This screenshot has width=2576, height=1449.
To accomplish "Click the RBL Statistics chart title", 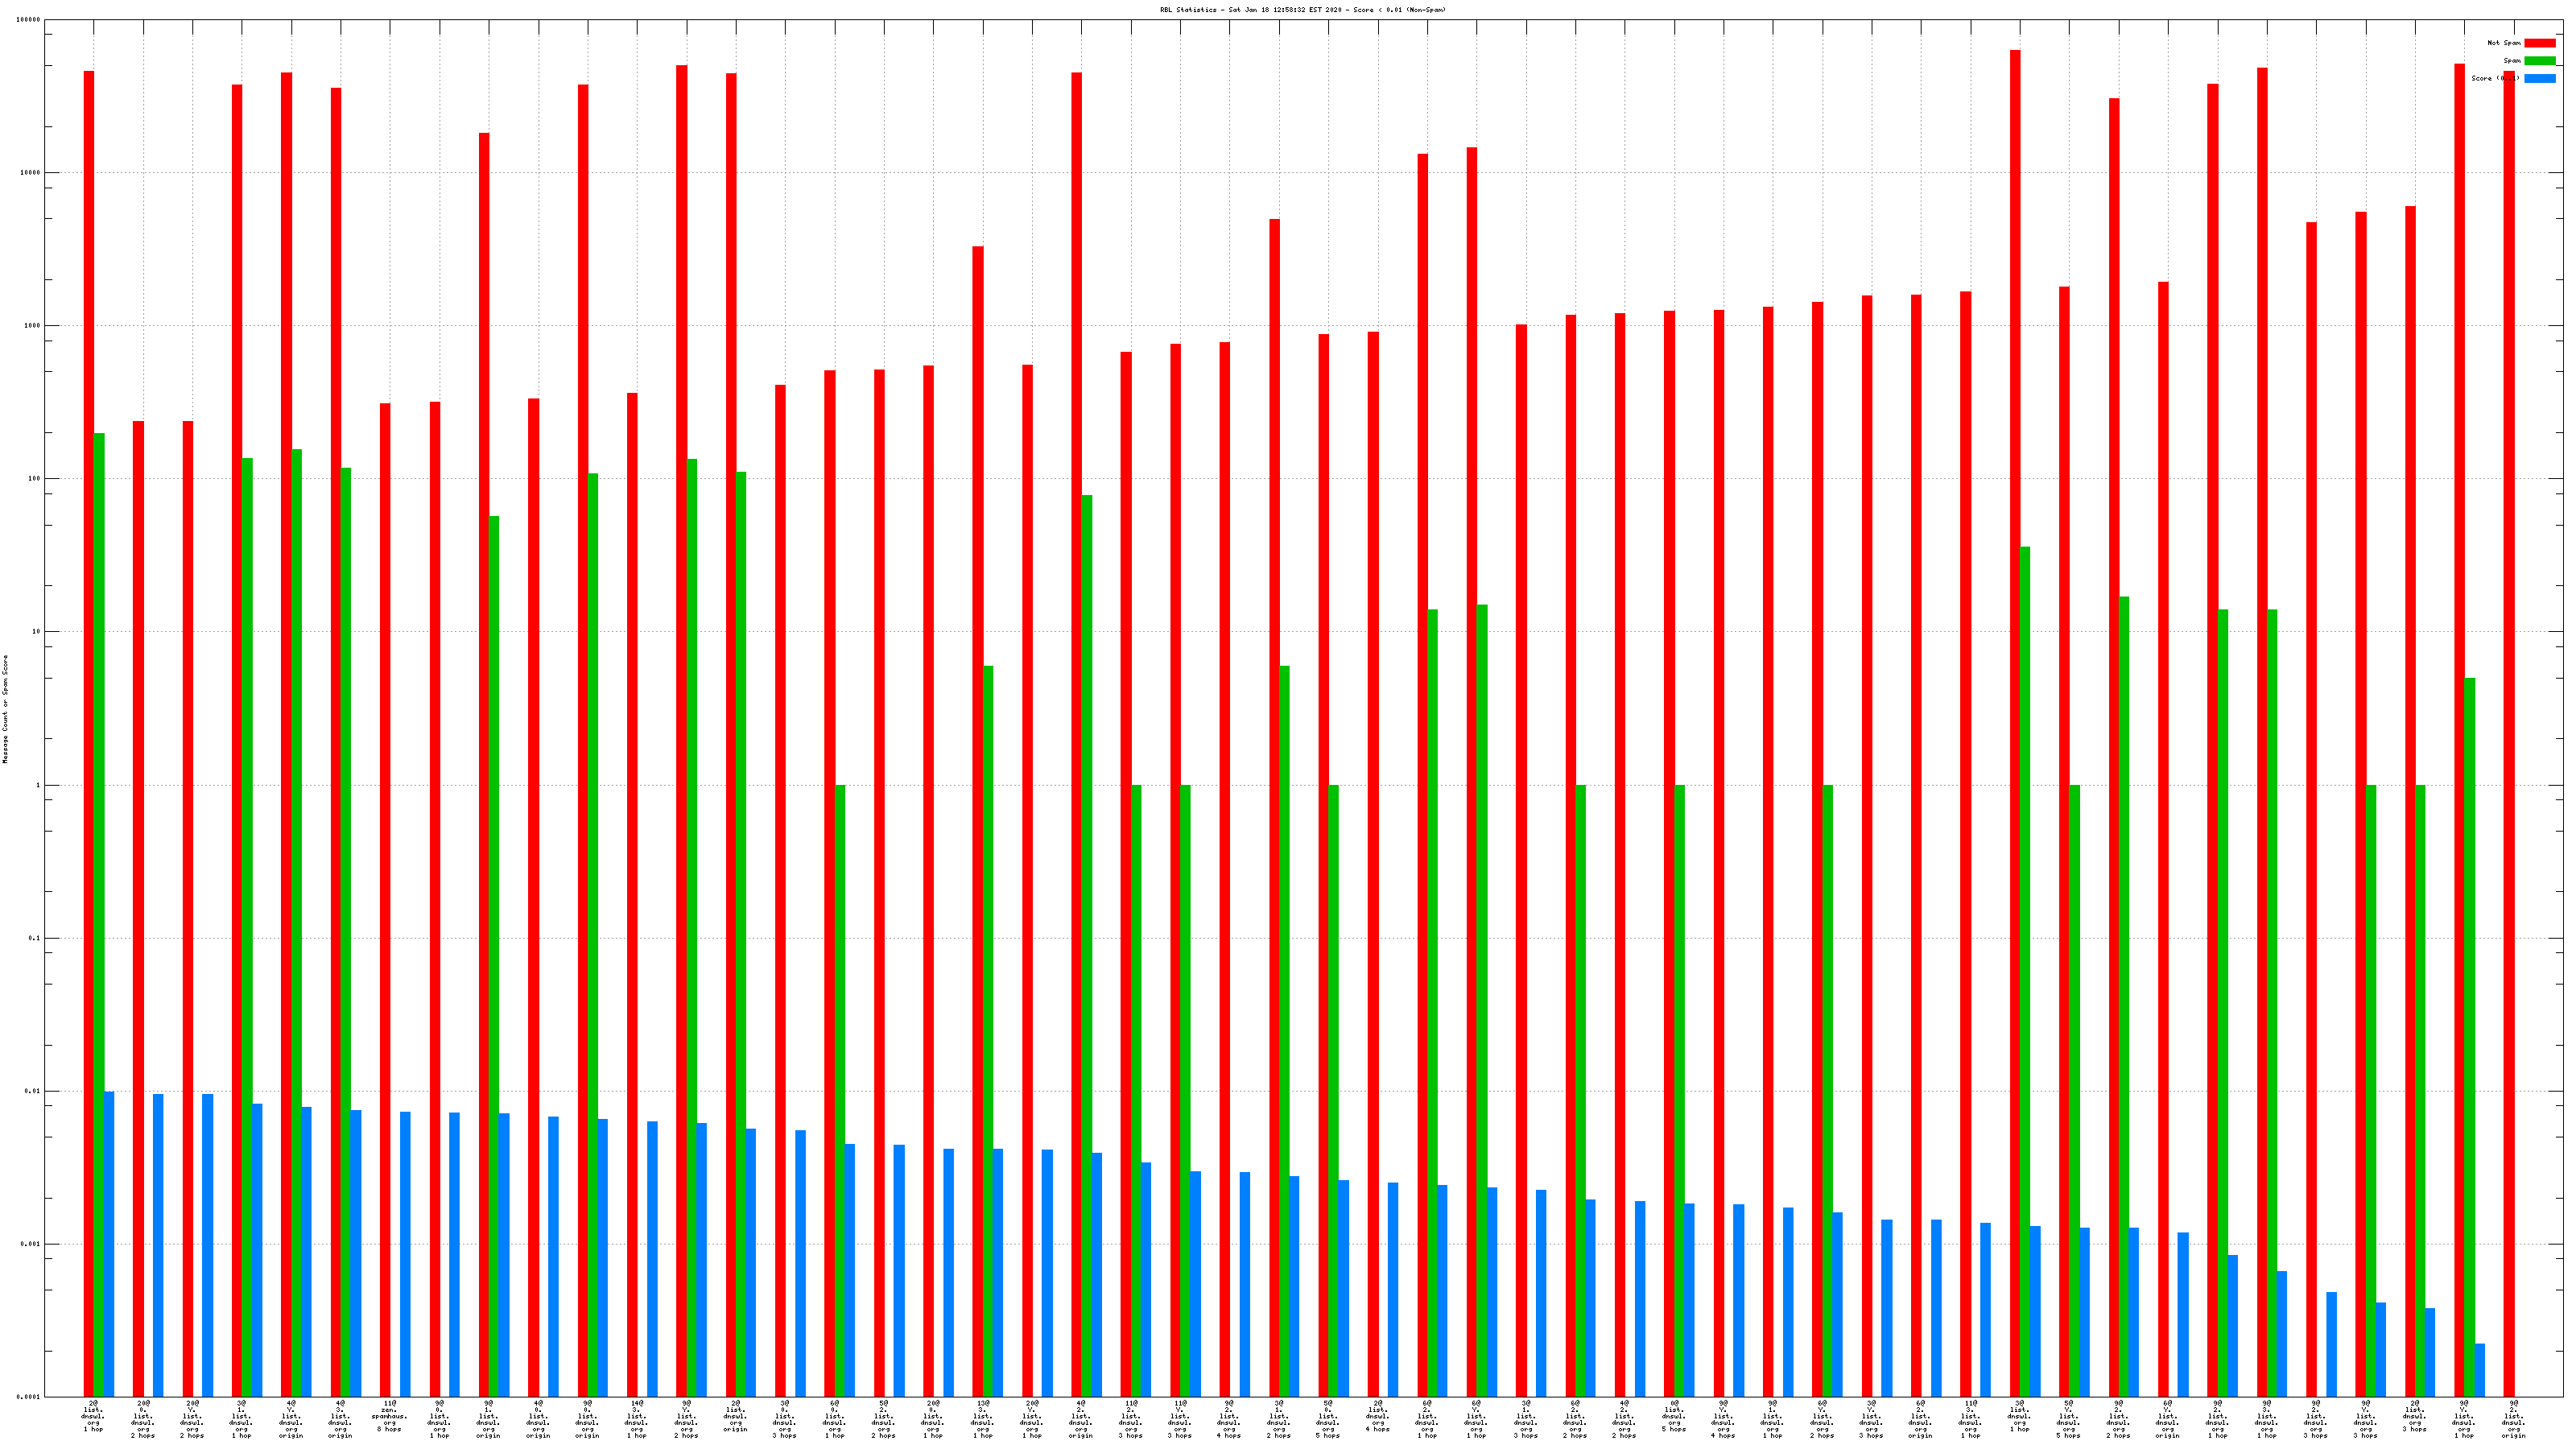I will 1302,10.
